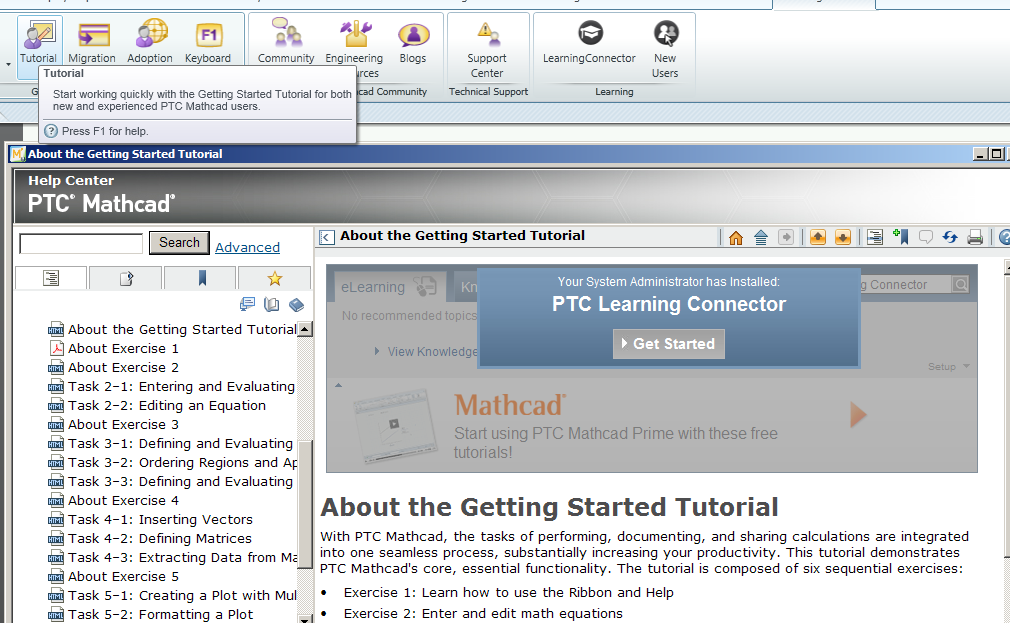
Task: Go to Help Center home icon
Action: (736, 238)
